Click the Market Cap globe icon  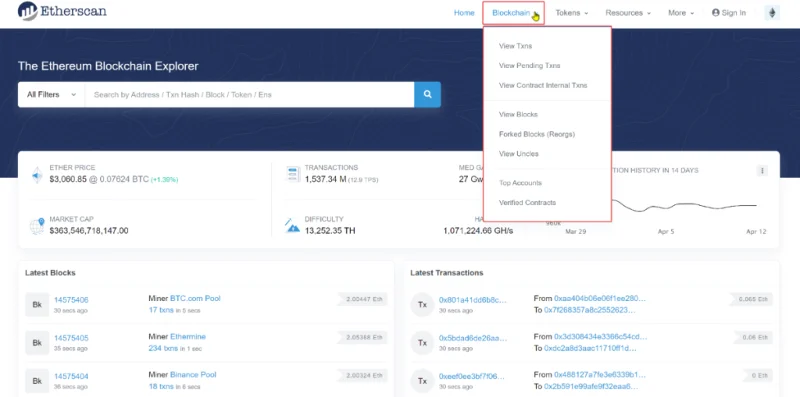37,226
